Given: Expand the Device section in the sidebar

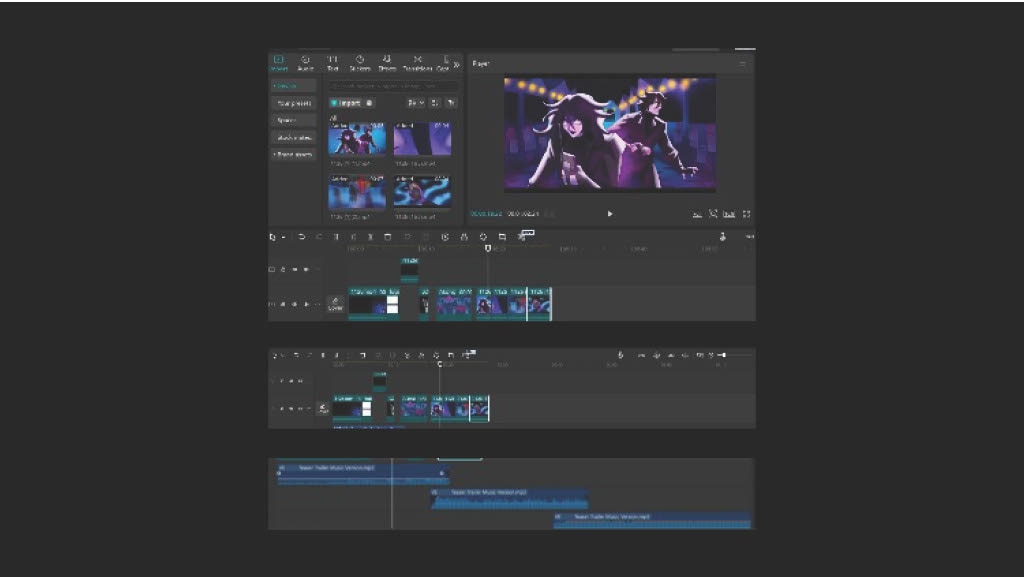Looking at the screenshot, I should 293,86.
